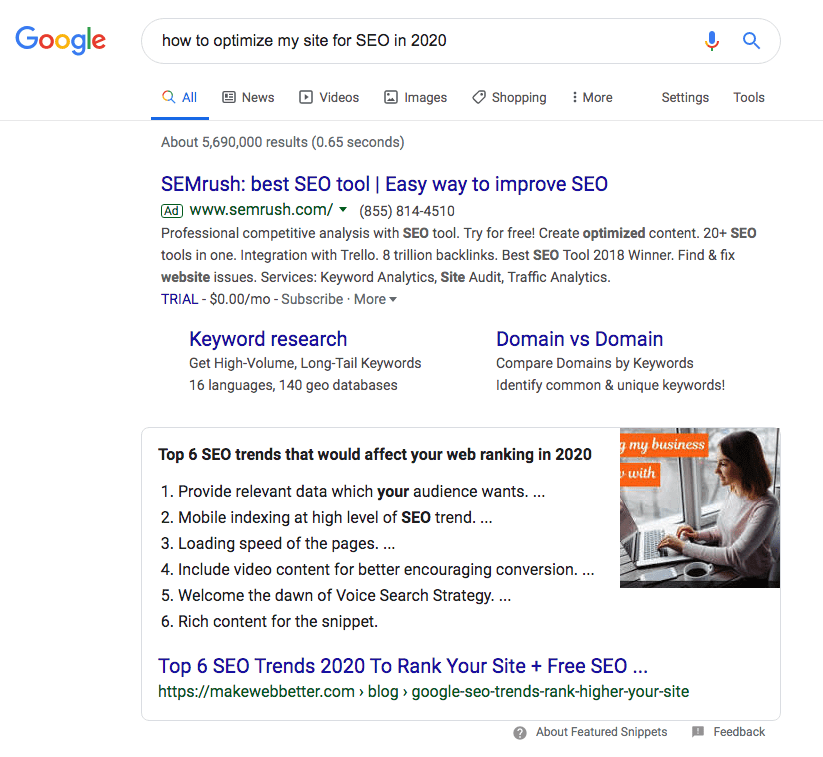Click the Feedback flag icon
The width and height of the screenshot is (823, 757).
(698, 732)
